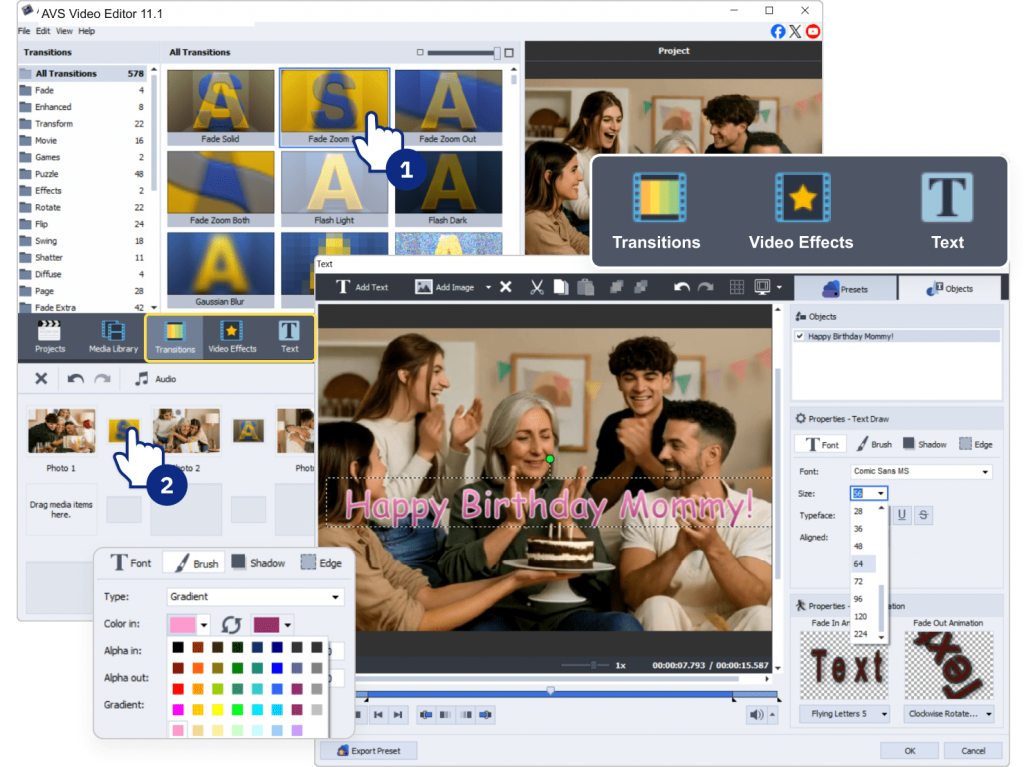The image size is (1024, 767).
Task: Click the Add Image button
Action: [x=445, y=287]
